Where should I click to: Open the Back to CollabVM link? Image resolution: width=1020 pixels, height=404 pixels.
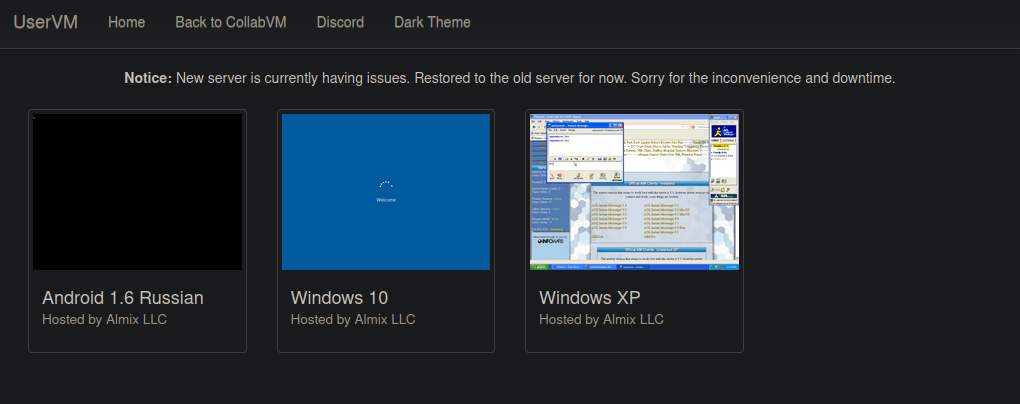click(x=230, y=22)
